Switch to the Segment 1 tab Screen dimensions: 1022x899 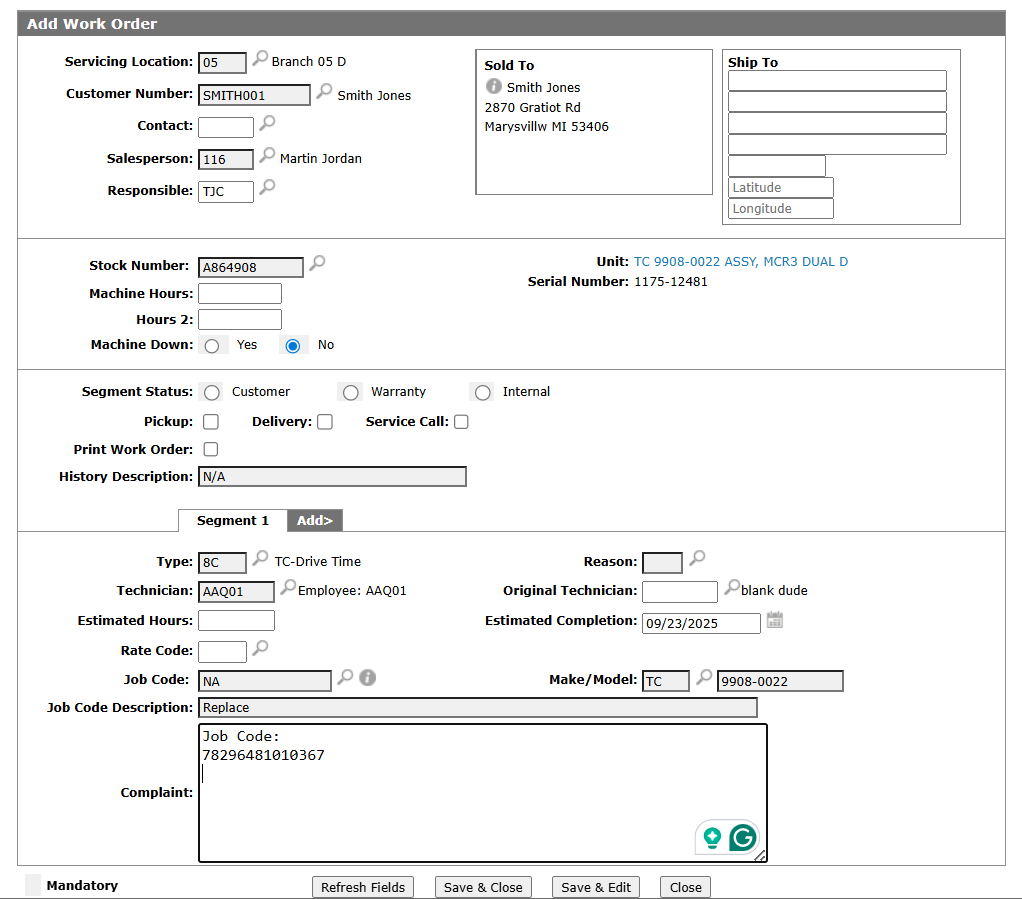point(232,521)
